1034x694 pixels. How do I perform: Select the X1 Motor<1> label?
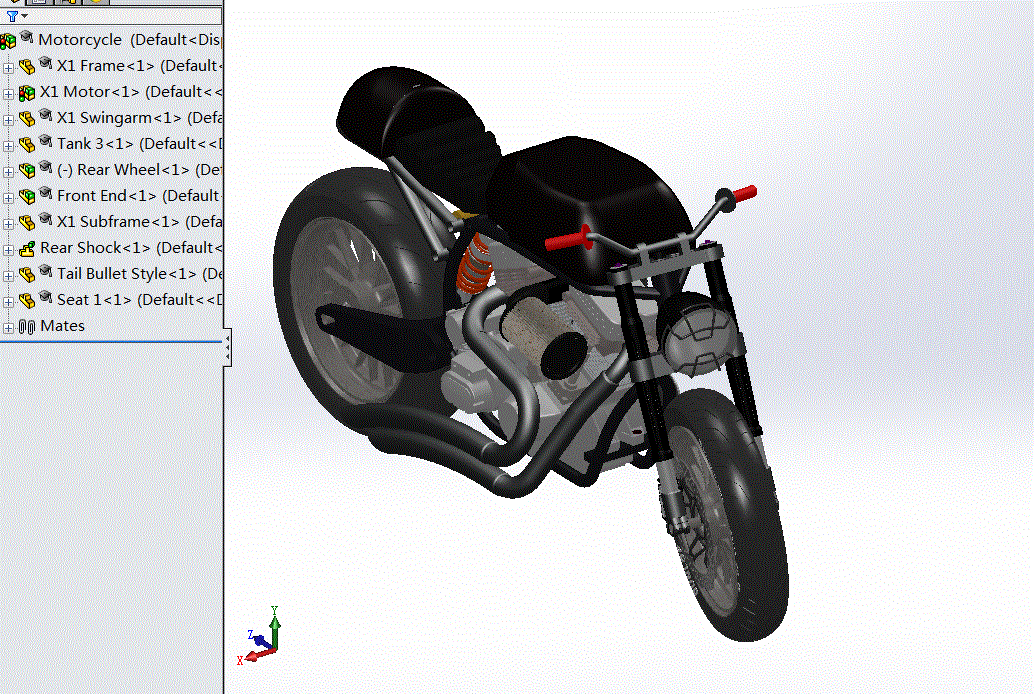coord(89,92)
